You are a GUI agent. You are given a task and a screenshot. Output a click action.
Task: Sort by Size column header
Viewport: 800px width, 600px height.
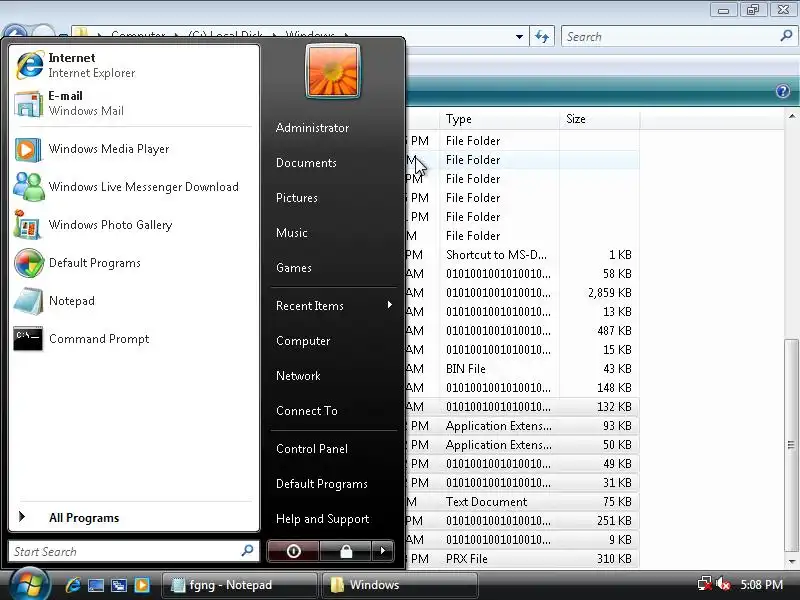pos(599,119)
